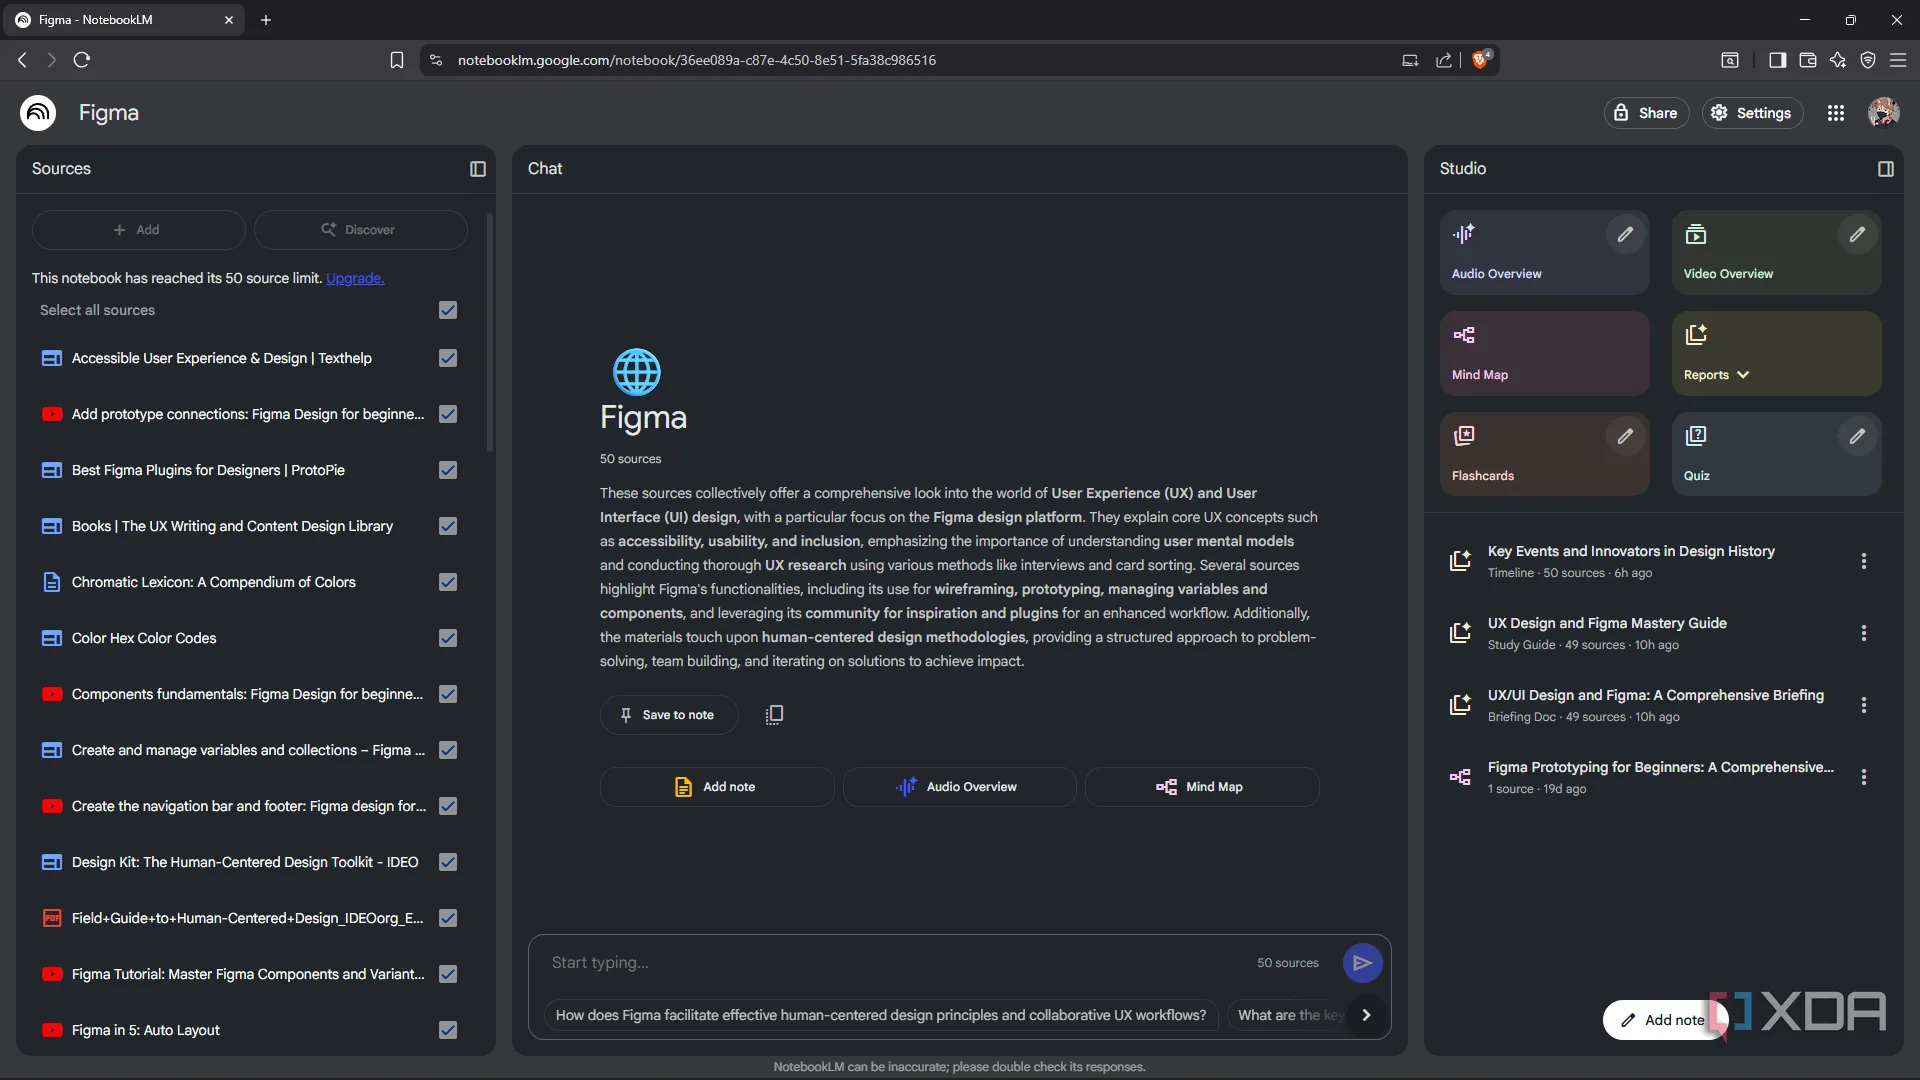Edit the Flashcards options pencil
The height and width of the screenshot is (1080, 1920).
point(1625,436)
